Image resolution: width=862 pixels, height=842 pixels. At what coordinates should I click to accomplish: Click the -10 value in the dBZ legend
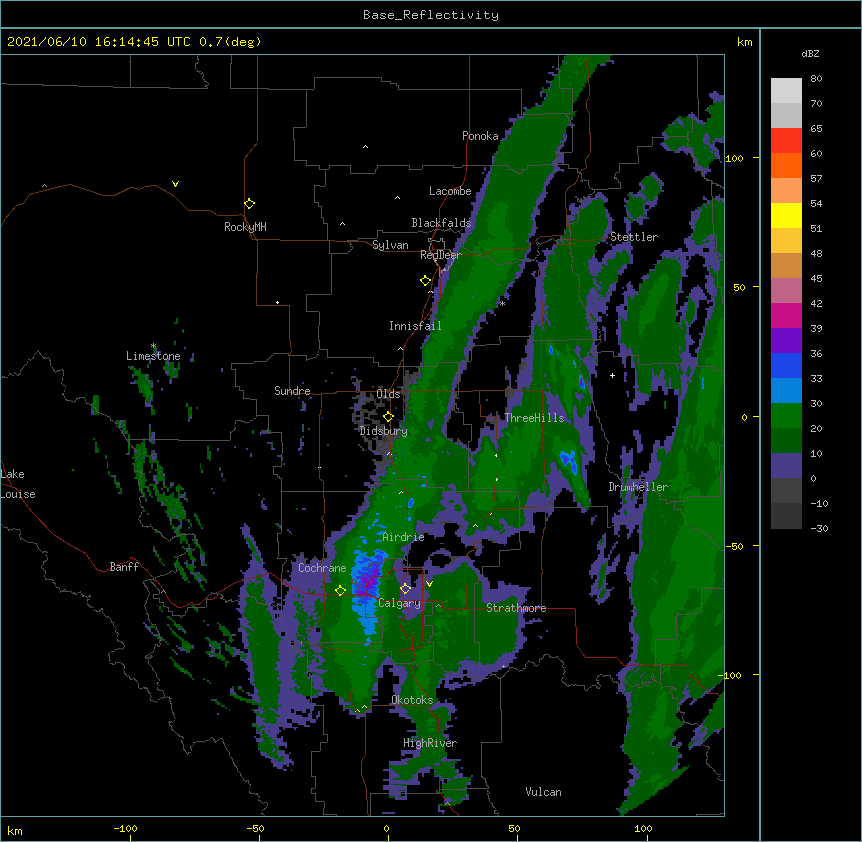pyautogui.click(x=819, y=503)
